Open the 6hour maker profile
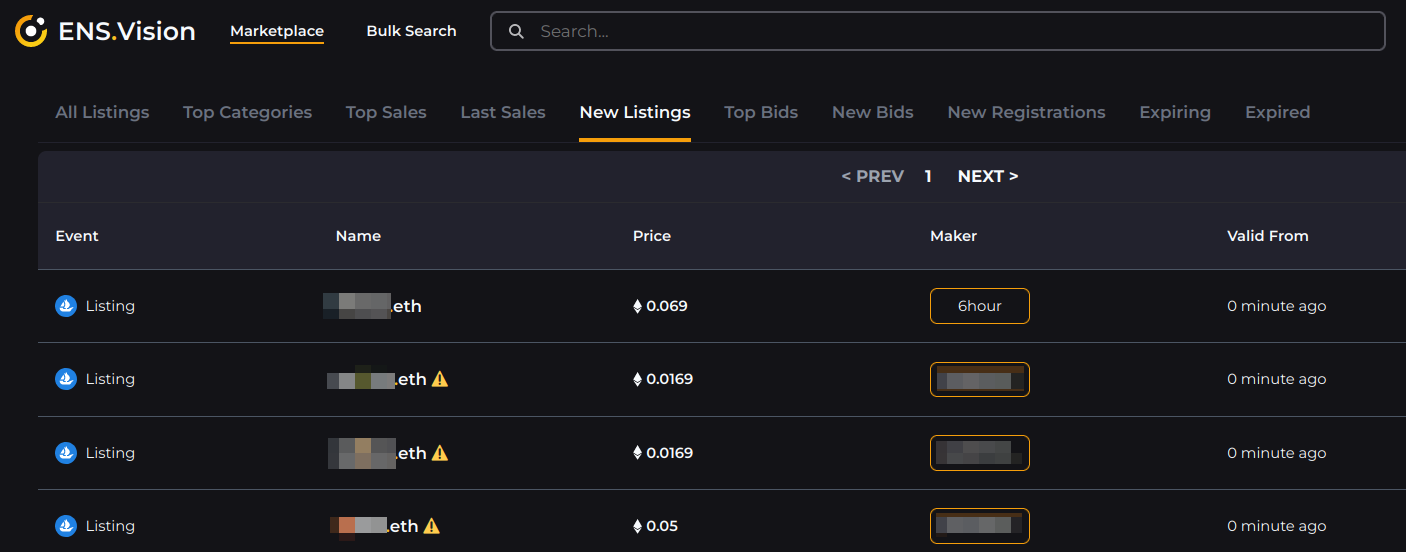Viewport: 1406px width, 552px height. (980, 306)
